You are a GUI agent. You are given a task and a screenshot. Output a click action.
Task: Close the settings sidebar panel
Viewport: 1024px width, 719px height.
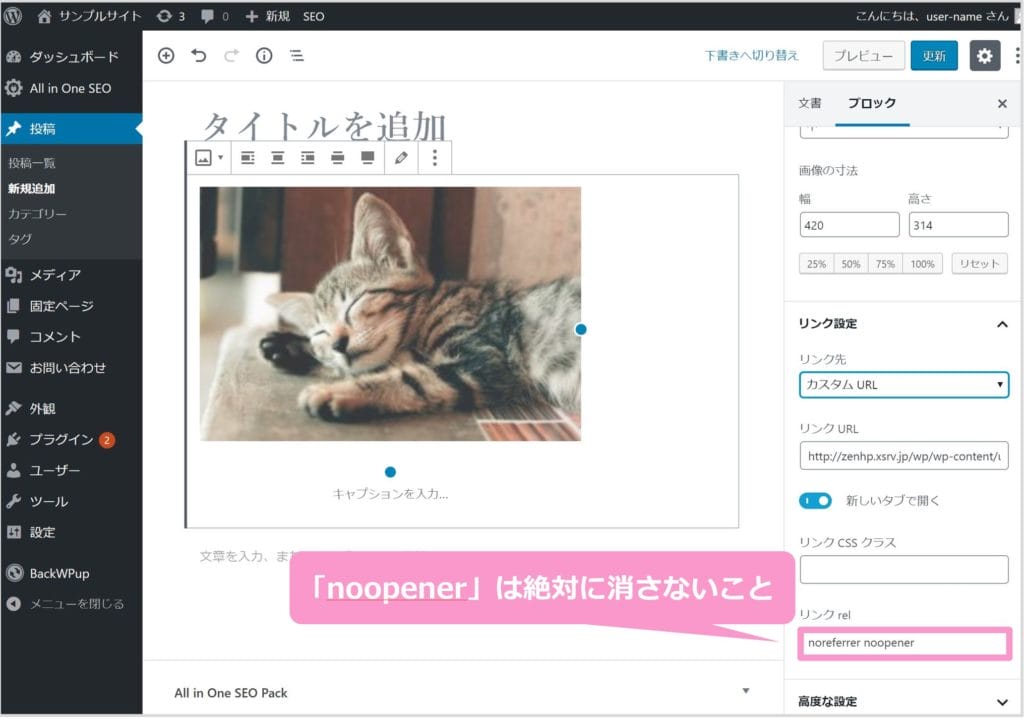tap(1002, 103)
